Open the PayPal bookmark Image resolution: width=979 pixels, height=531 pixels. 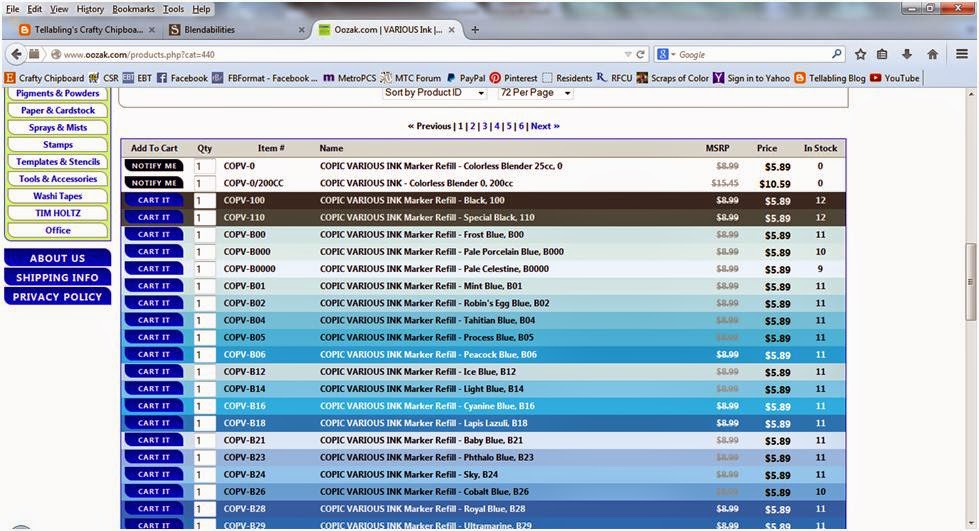[x=466, y=78]
